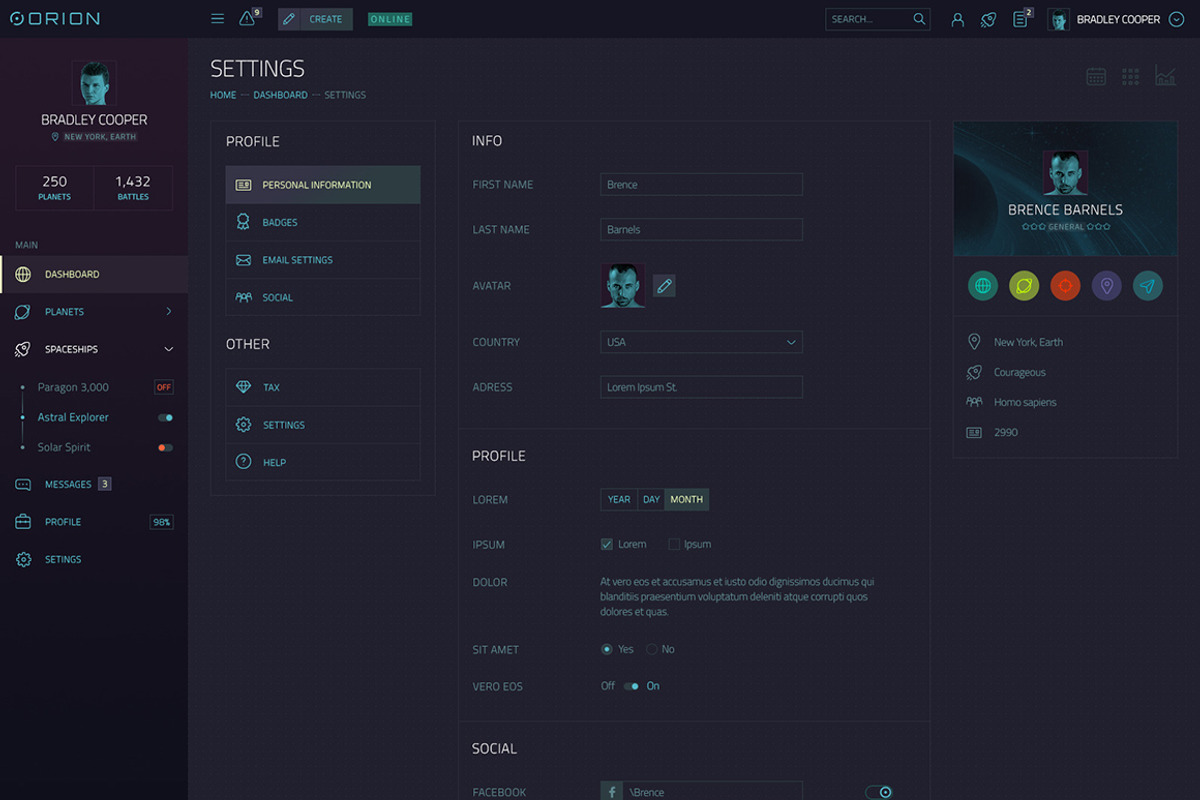Toggle the Astral Explorer spaceship switch
This screenshot has height=800, width=1200.
[x=163, y=417]
